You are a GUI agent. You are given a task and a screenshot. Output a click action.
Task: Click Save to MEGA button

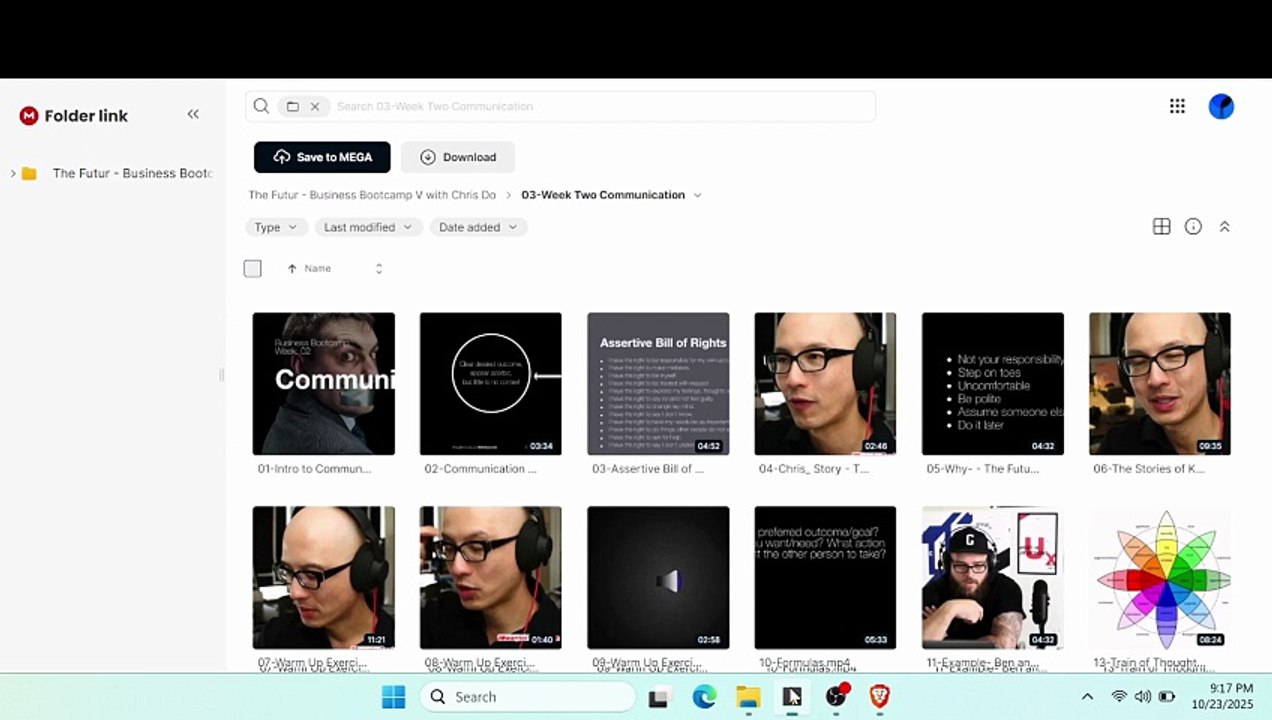[322, 157]
